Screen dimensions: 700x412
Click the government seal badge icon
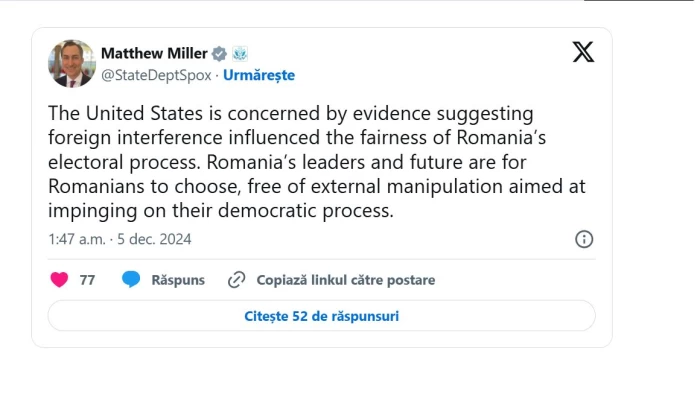(240, 53)
